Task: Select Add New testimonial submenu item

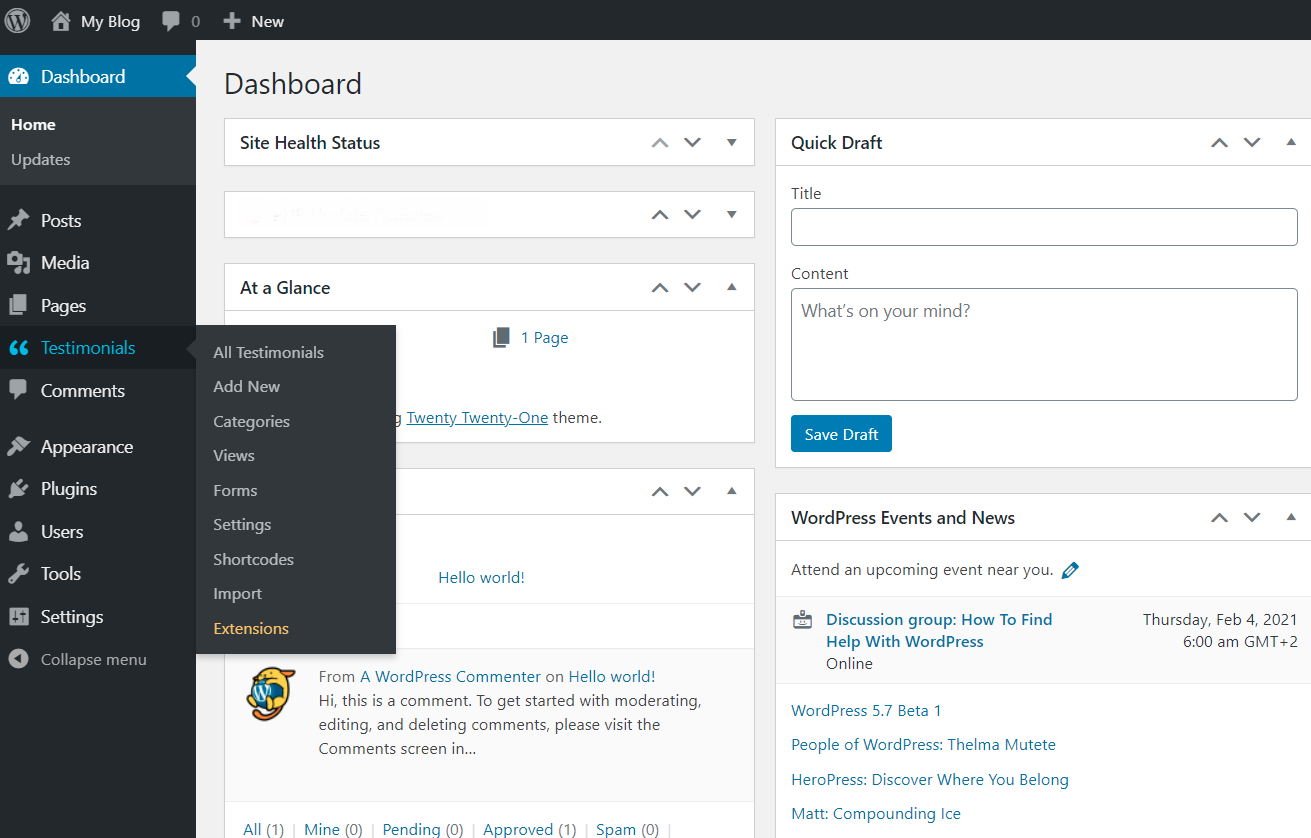Action: (x=247, y=387)
